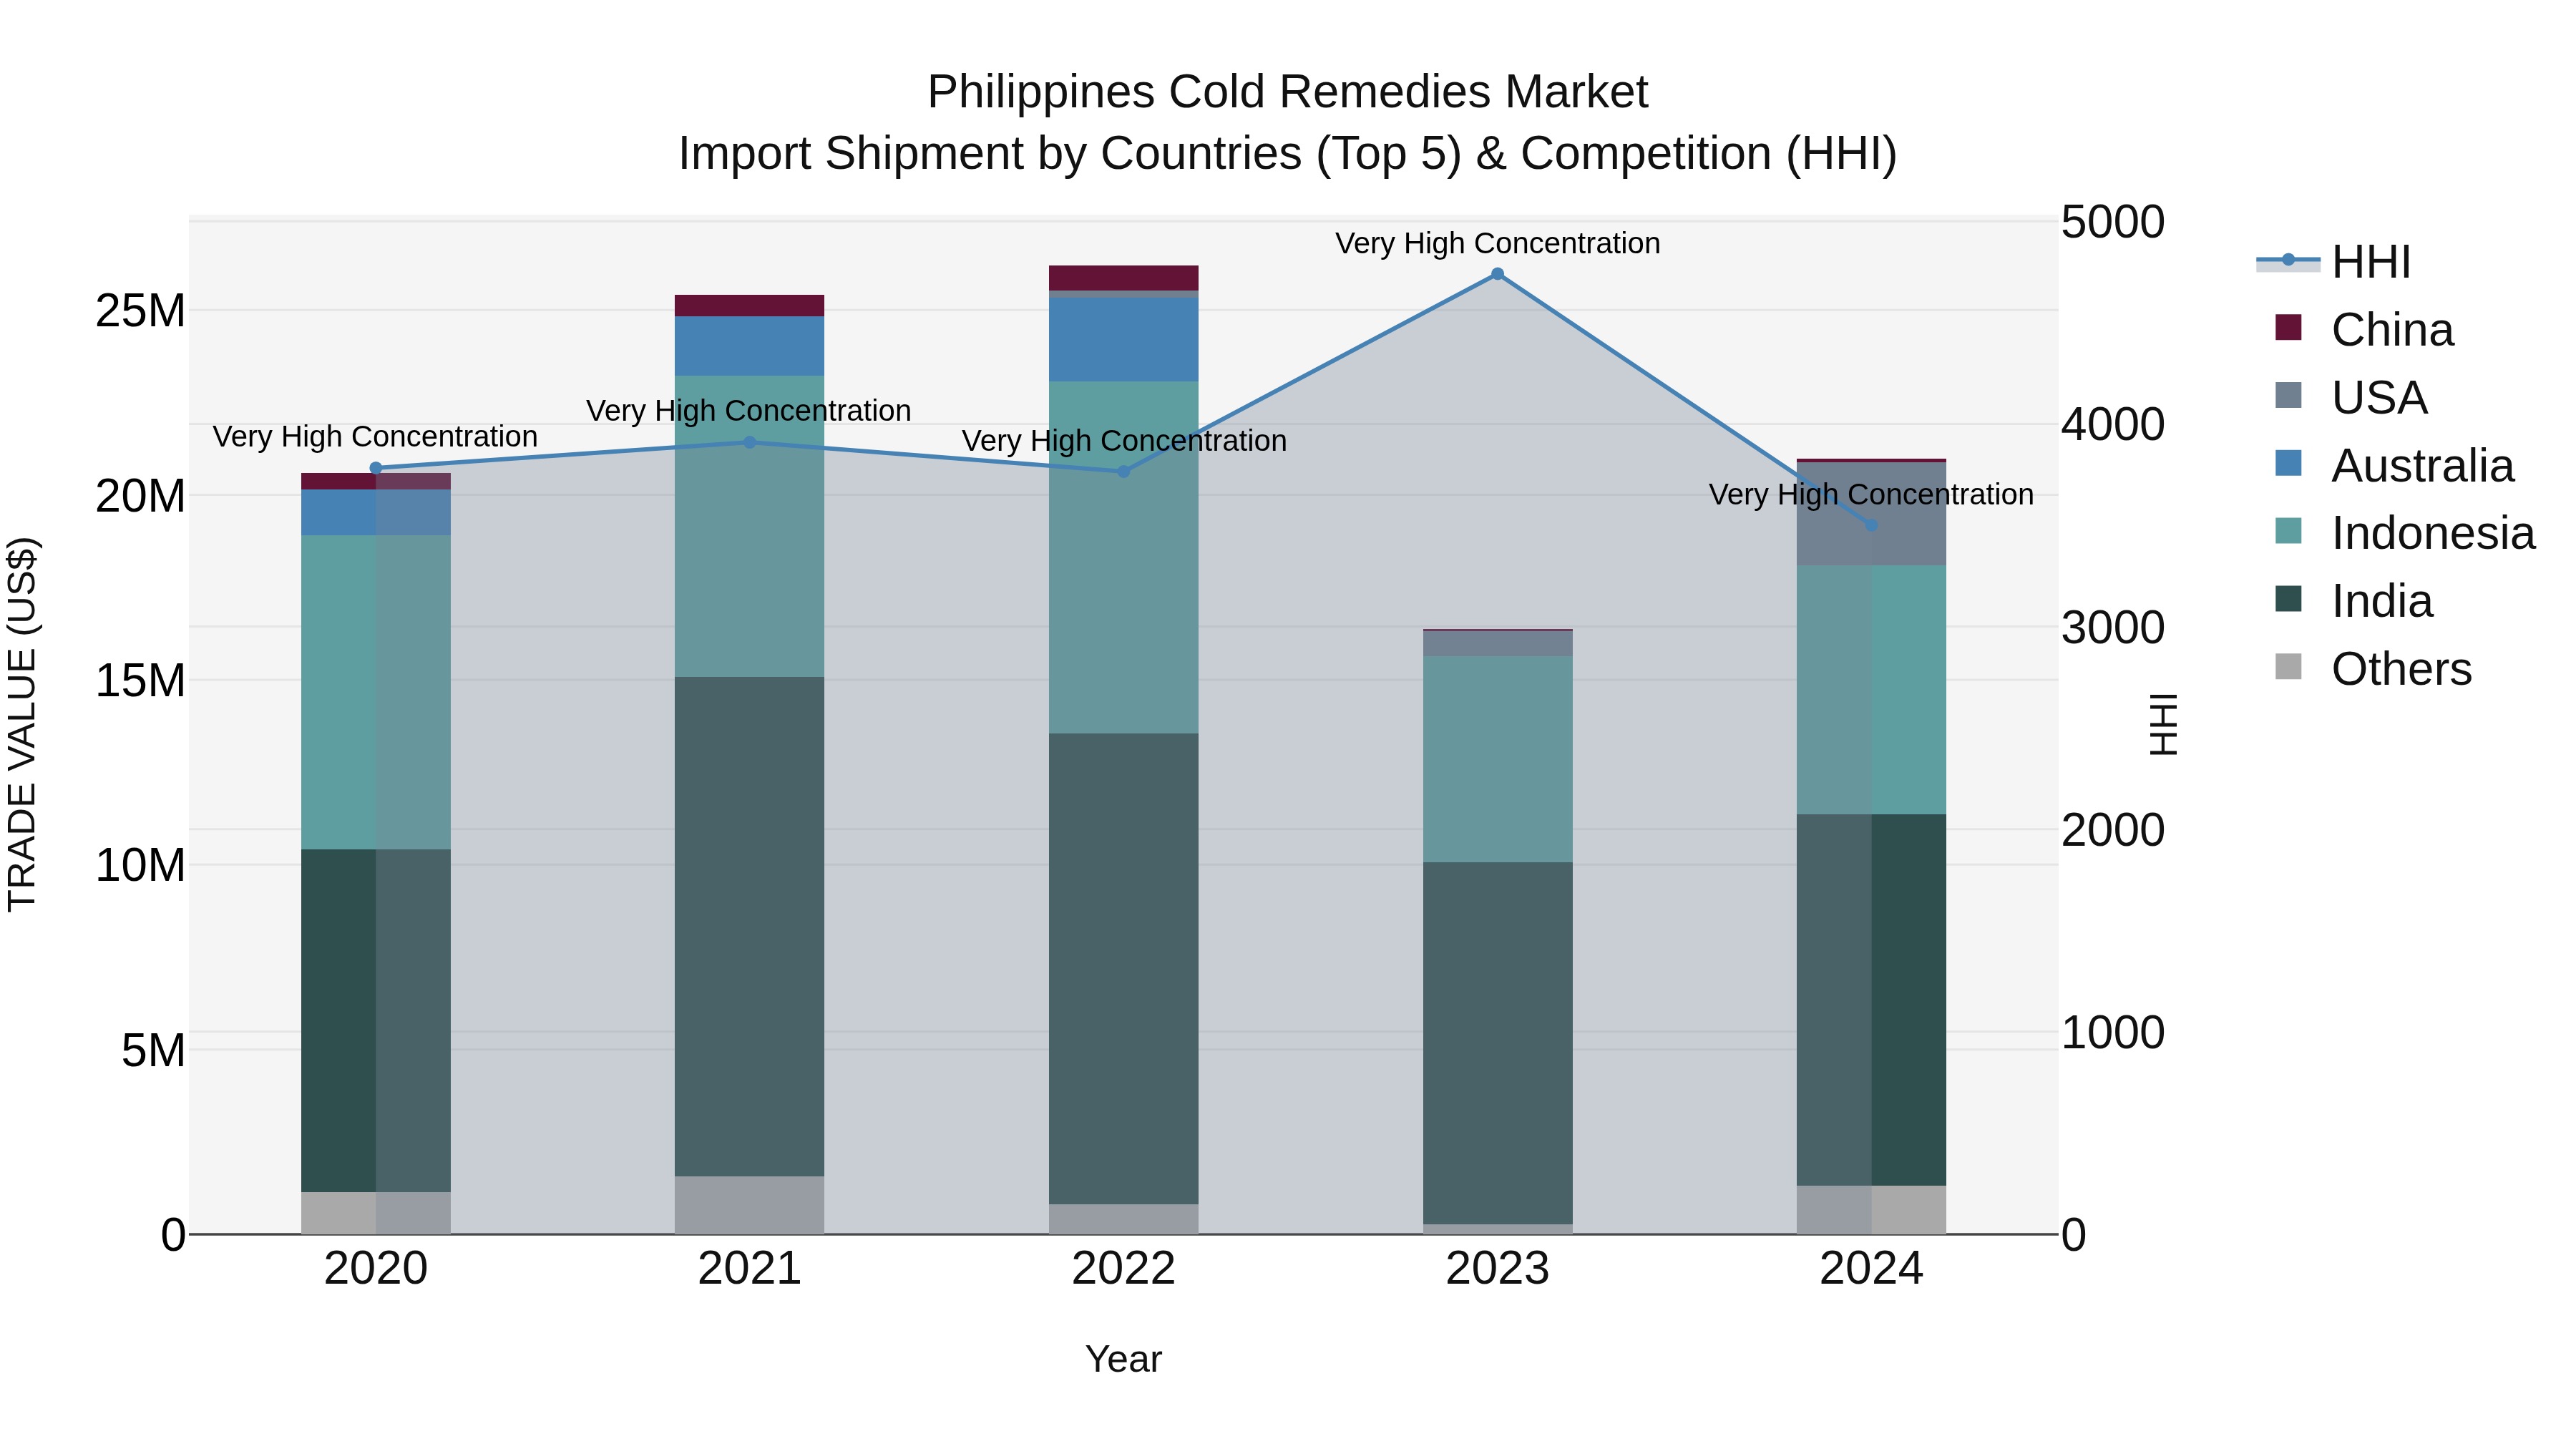This screenshot has width=2576, height=1449.
Task: Select the 2023 India bar segment
Action: click(1497, 1043)
